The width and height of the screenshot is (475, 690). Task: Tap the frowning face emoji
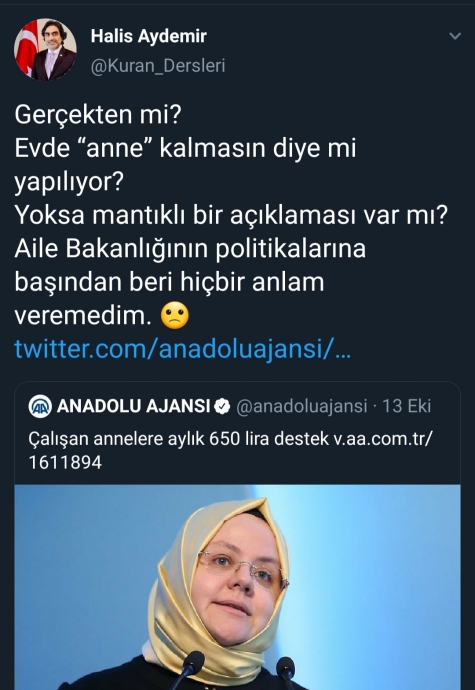175,316
